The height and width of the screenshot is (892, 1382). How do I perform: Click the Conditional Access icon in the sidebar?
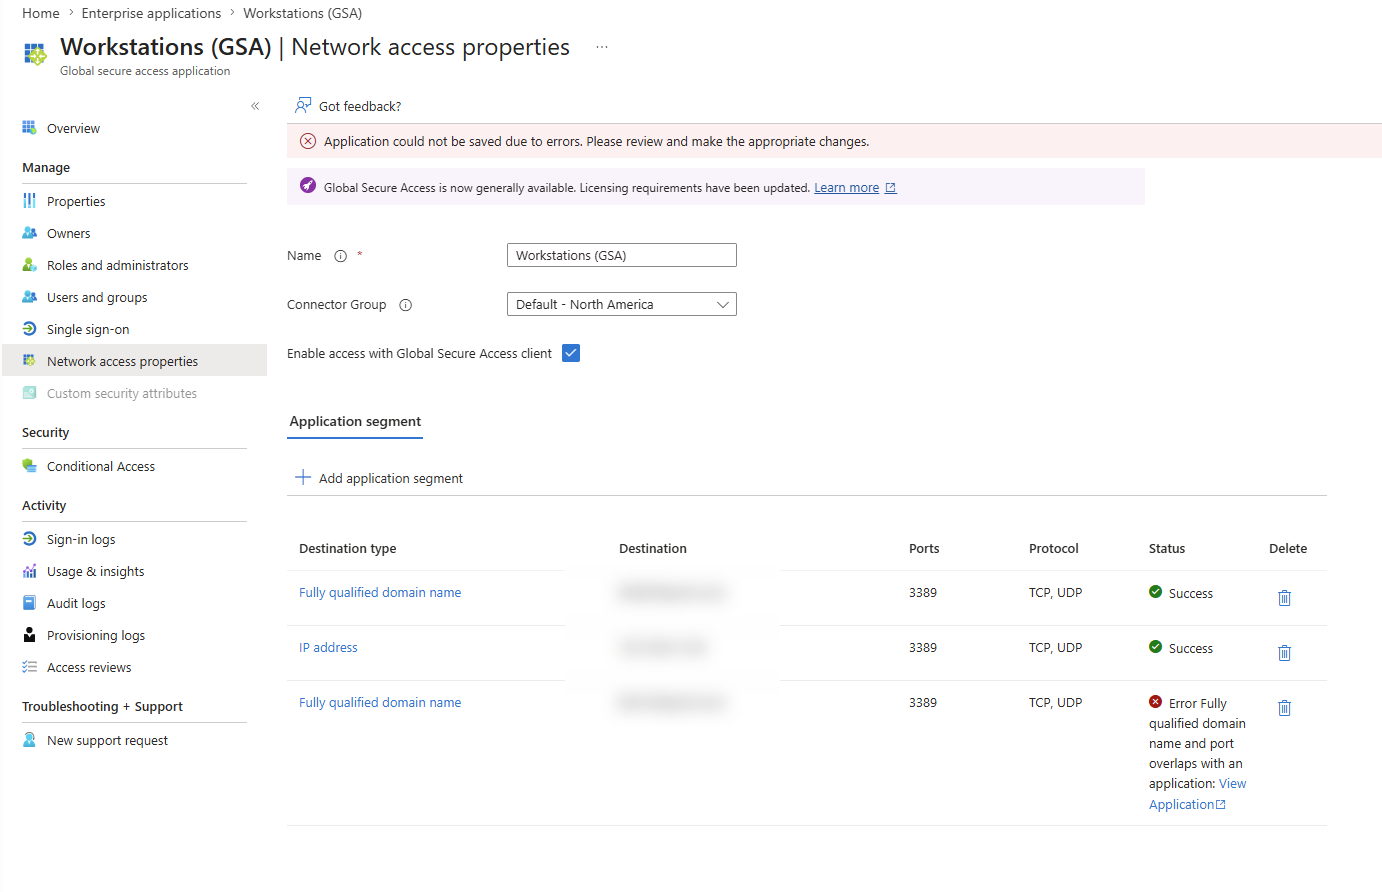pos(30,466)
